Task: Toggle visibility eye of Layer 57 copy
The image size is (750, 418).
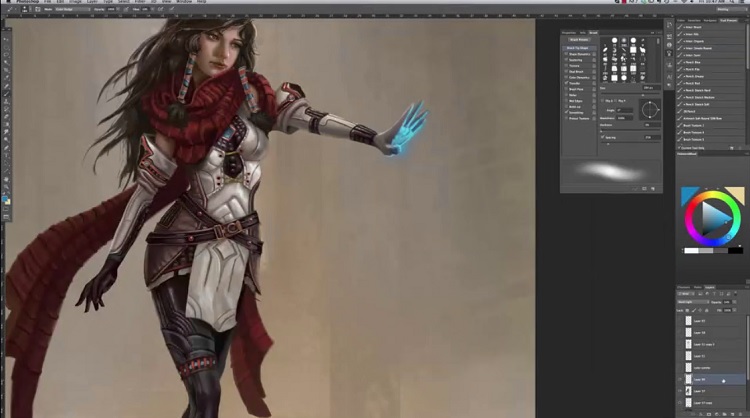Action: pos(680,403)
